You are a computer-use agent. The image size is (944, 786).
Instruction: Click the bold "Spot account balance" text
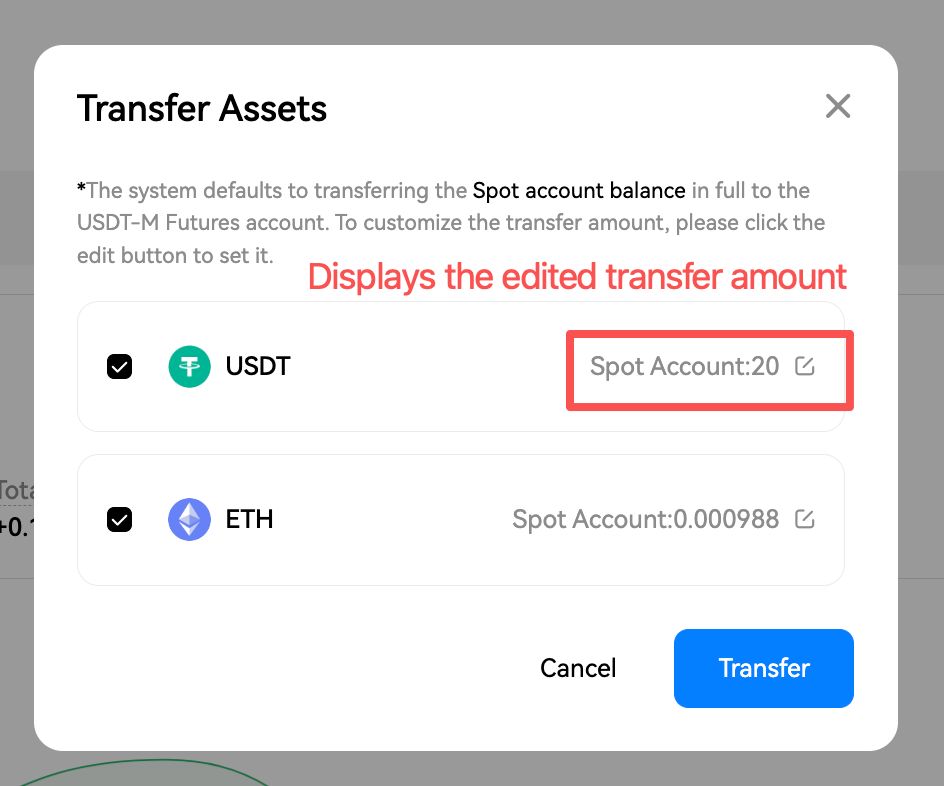tap(579, 190)
